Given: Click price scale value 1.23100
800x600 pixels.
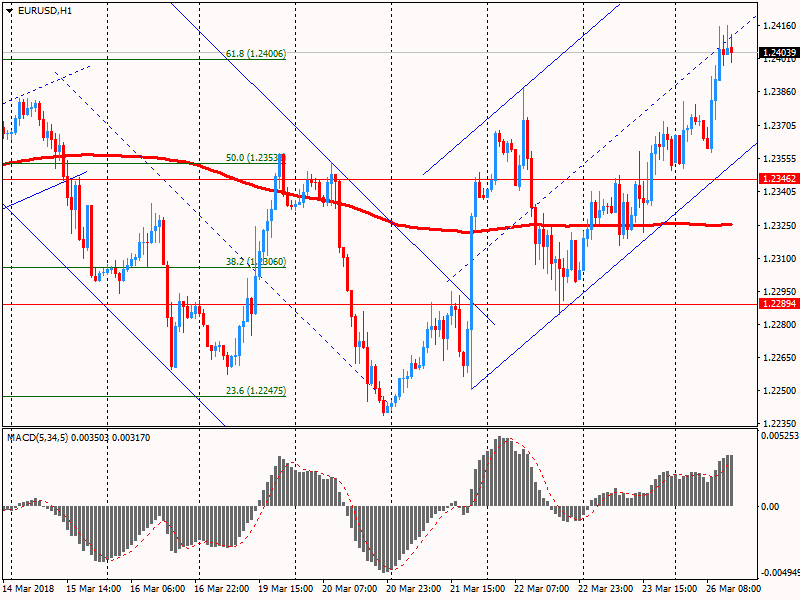Looking at the screenshot, I should pyautogui.click(x=780, y=259).
